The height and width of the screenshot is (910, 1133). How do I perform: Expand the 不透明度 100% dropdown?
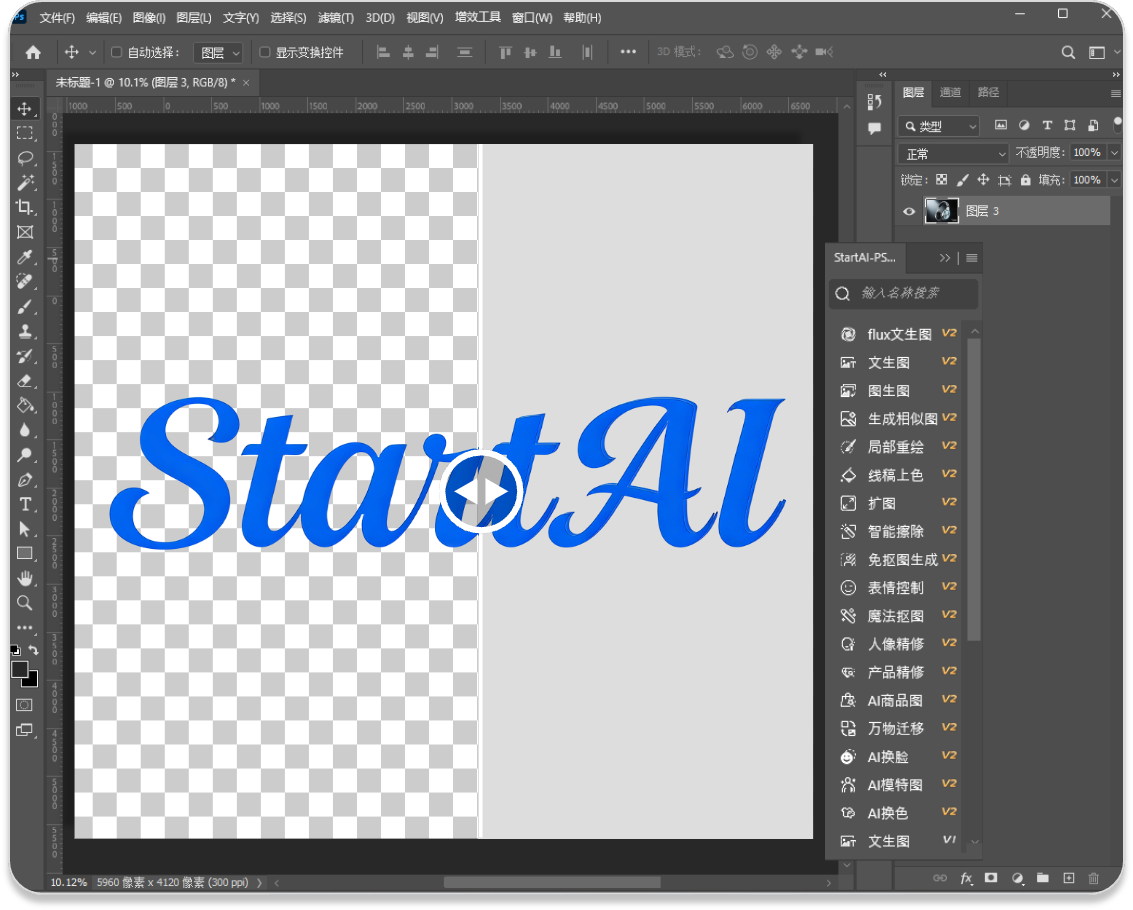1111,153
